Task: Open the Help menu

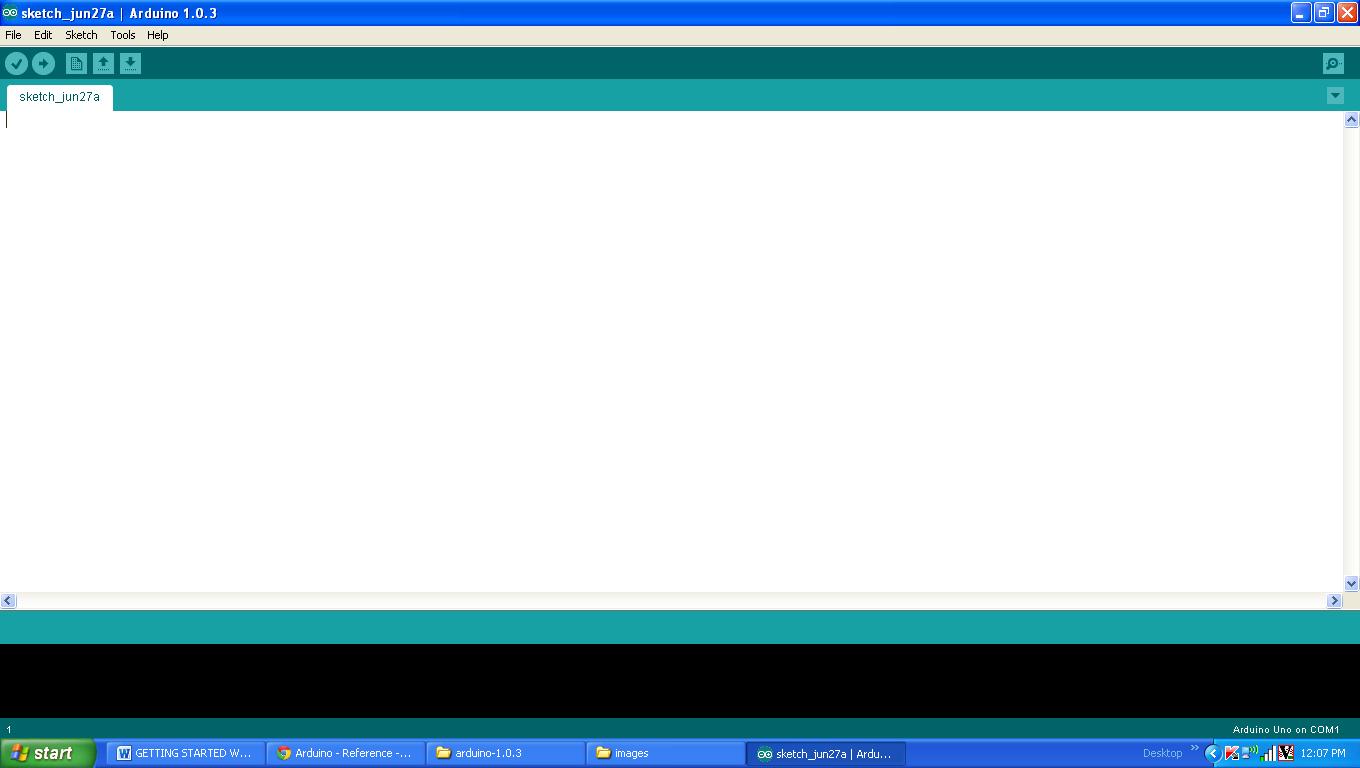Action: 158,35
